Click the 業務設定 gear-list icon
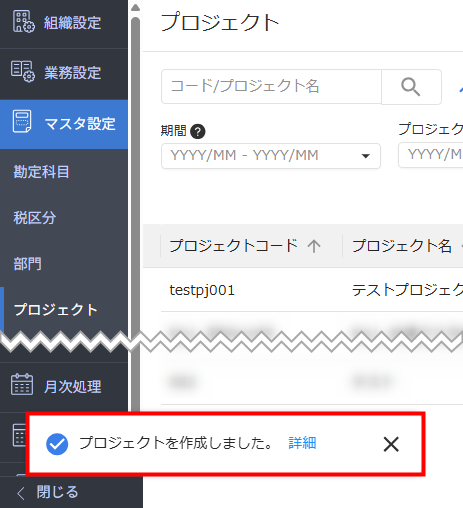 pos(23,71)
